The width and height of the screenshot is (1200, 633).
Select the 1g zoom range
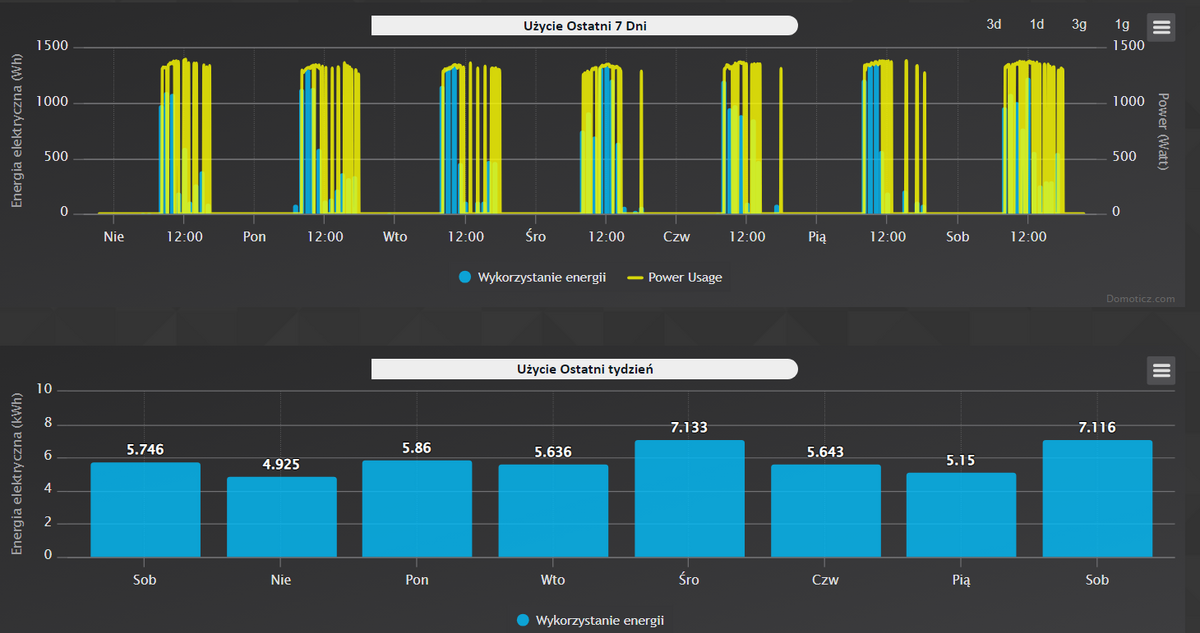tap(1122, 25)
